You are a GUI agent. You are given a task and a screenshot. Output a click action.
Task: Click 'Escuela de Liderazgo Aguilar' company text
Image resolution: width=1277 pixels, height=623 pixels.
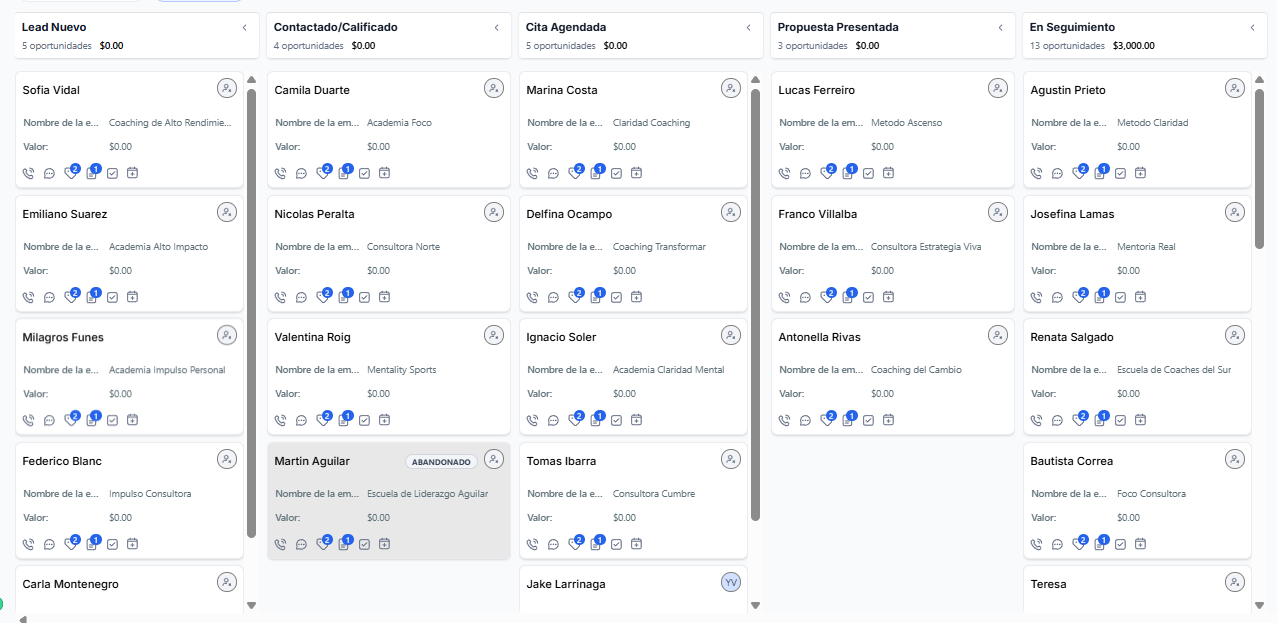point(427,494)
